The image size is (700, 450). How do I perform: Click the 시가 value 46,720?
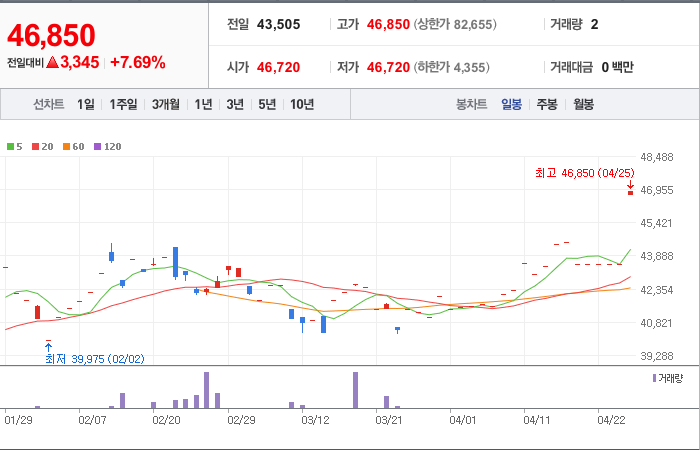[x=279, y=67]
